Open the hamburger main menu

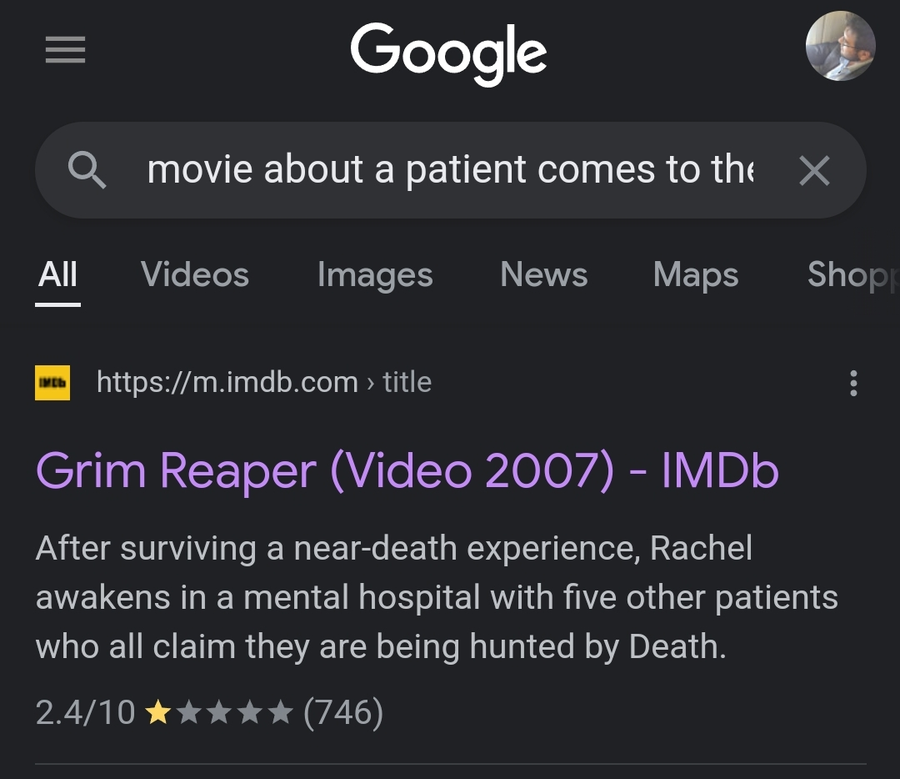(65, 50)
